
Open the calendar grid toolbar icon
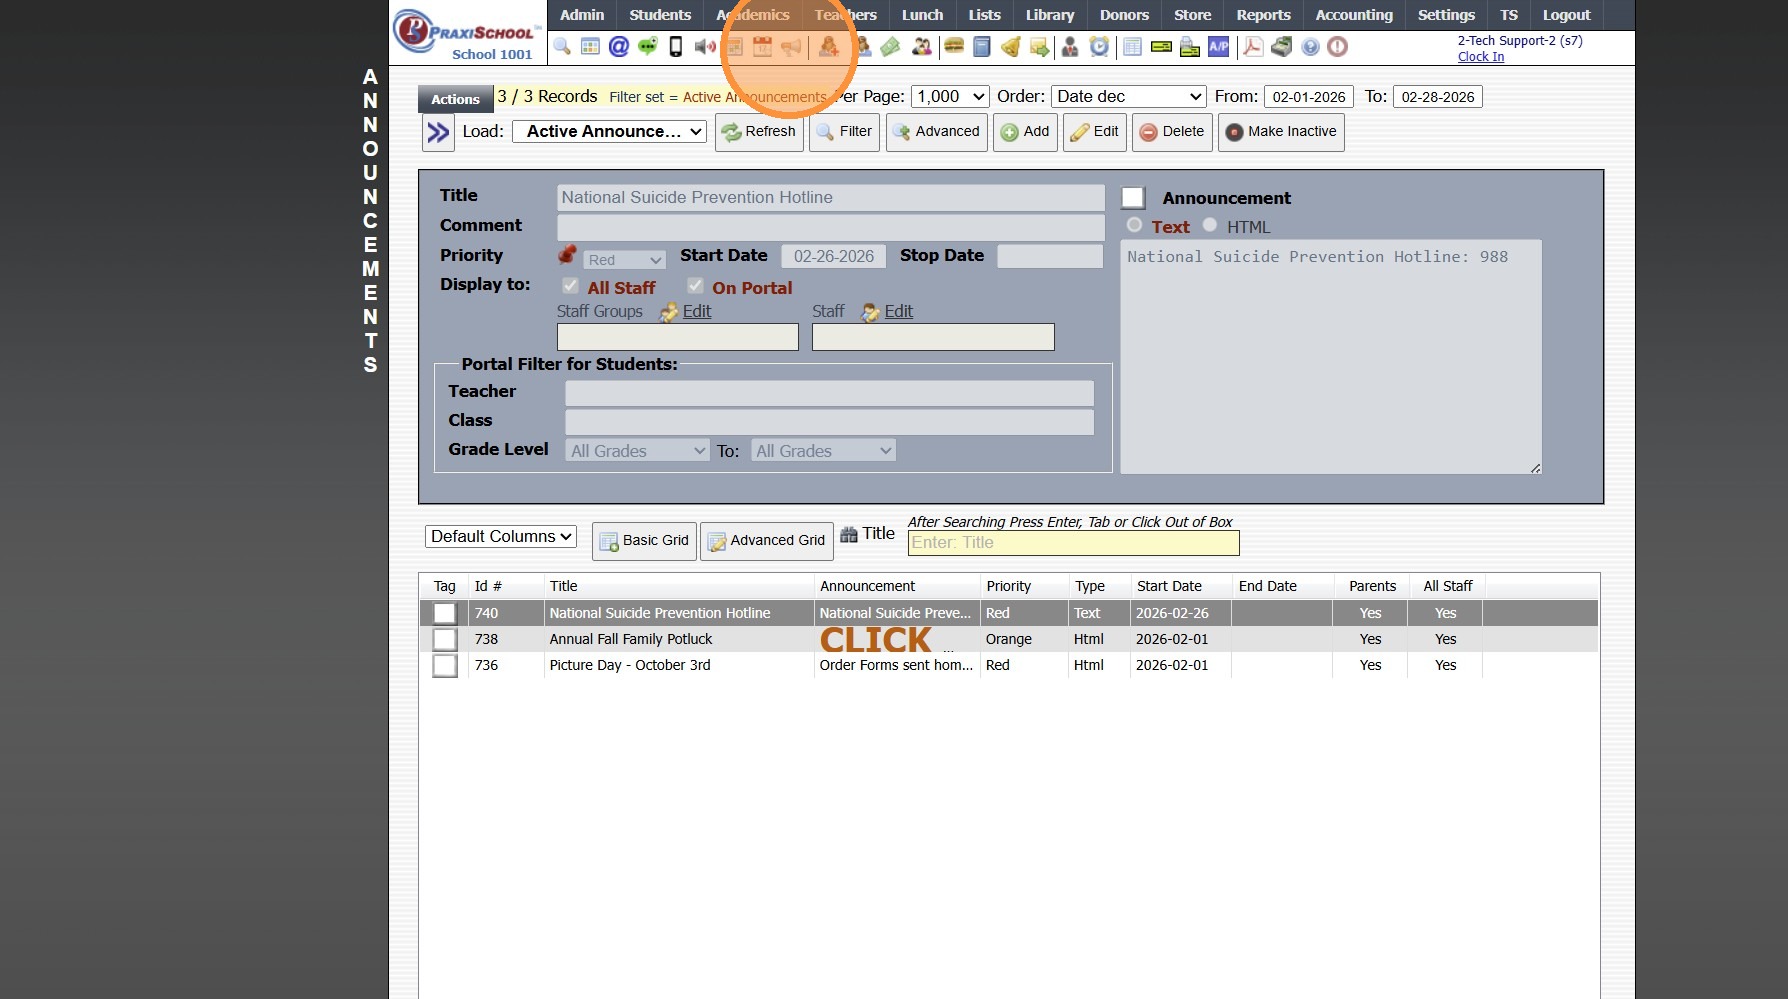pyautogui.click(x=590, y=47)
